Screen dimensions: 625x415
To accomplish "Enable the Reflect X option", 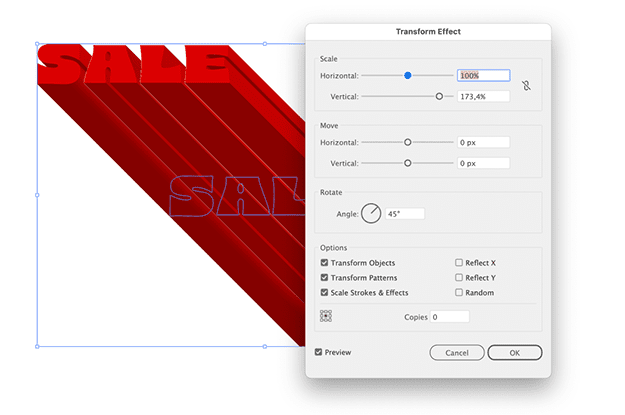I will point(459,262).
